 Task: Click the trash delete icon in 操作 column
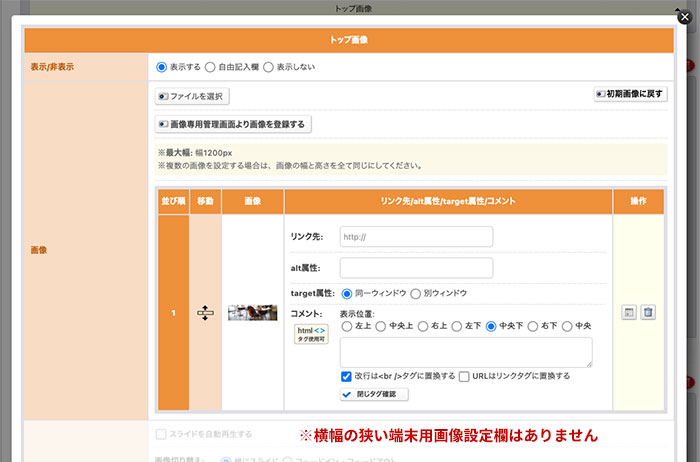[x=648, y=313]
